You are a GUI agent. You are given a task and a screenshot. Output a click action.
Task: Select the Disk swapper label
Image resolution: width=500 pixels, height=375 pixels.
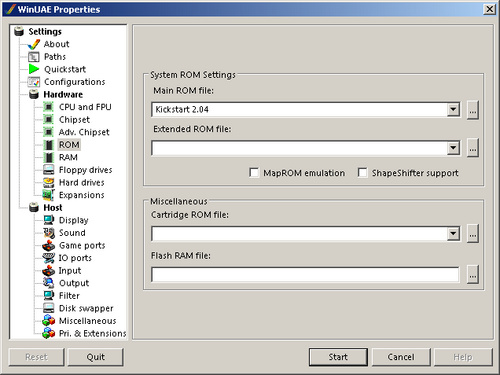[x=86, y=308]
